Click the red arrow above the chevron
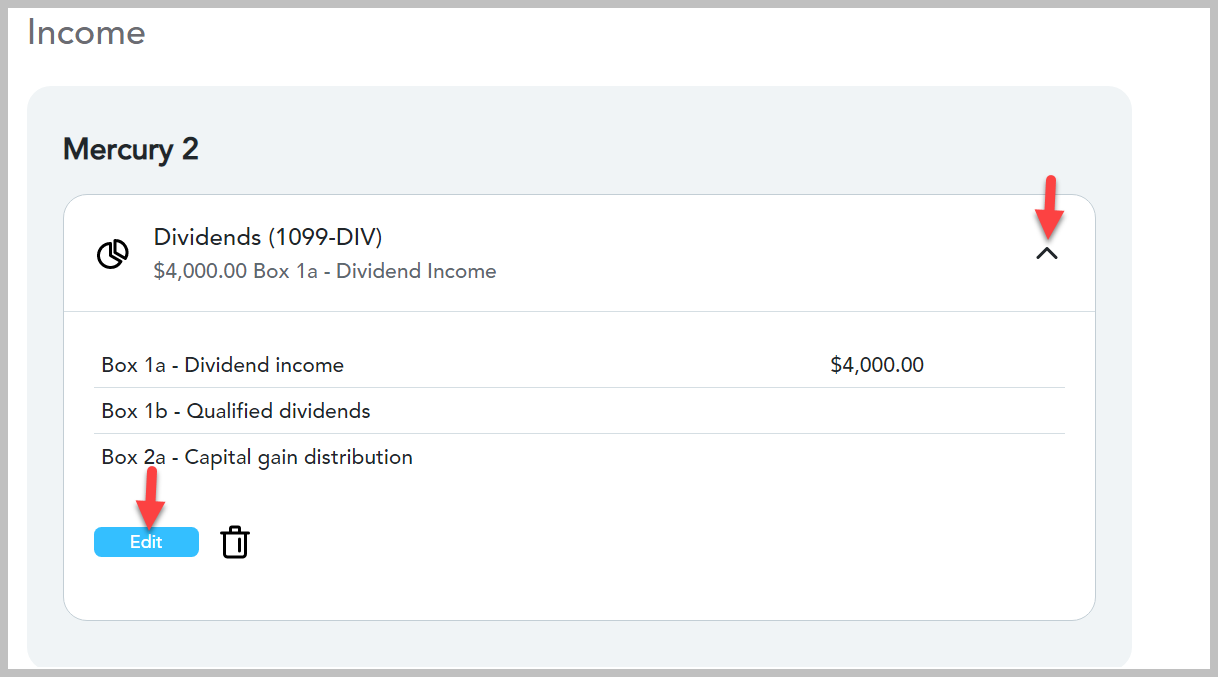Viewport: 1218px width, 677px height. [x=1049, y=206]
